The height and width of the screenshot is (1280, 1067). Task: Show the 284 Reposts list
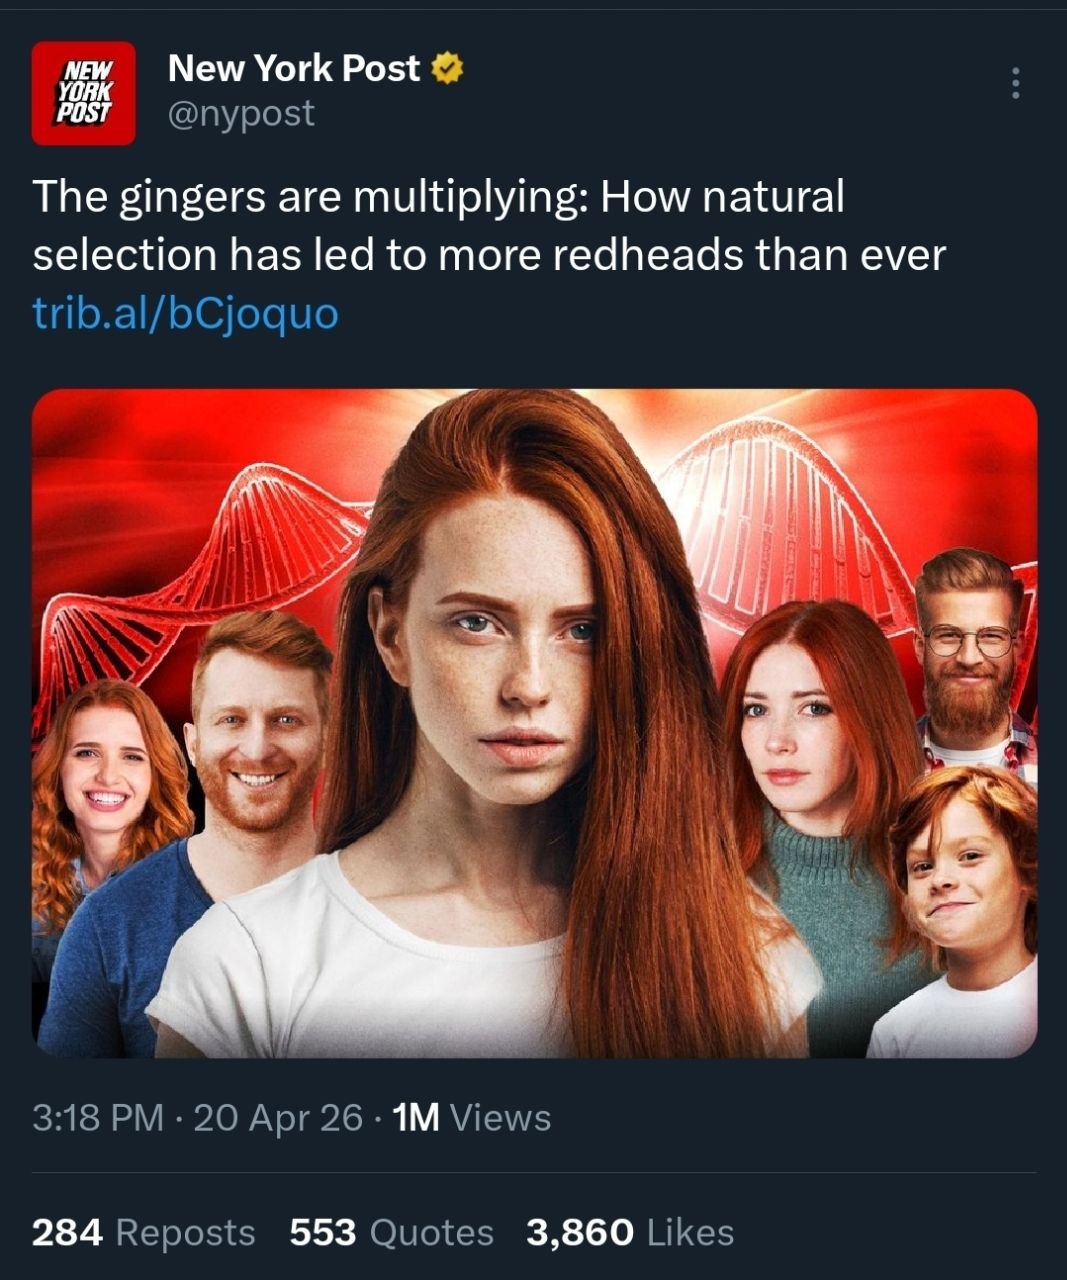pos(143,1232)
